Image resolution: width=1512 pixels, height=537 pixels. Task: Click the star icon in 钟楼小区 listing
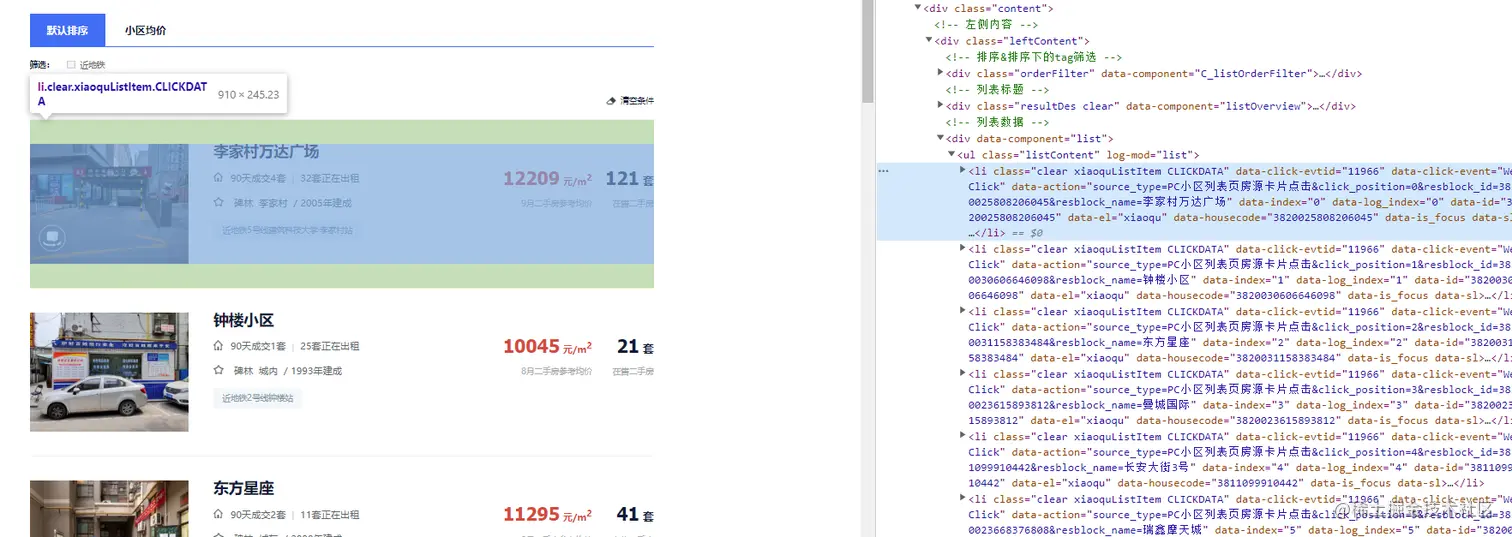point(218,370)
